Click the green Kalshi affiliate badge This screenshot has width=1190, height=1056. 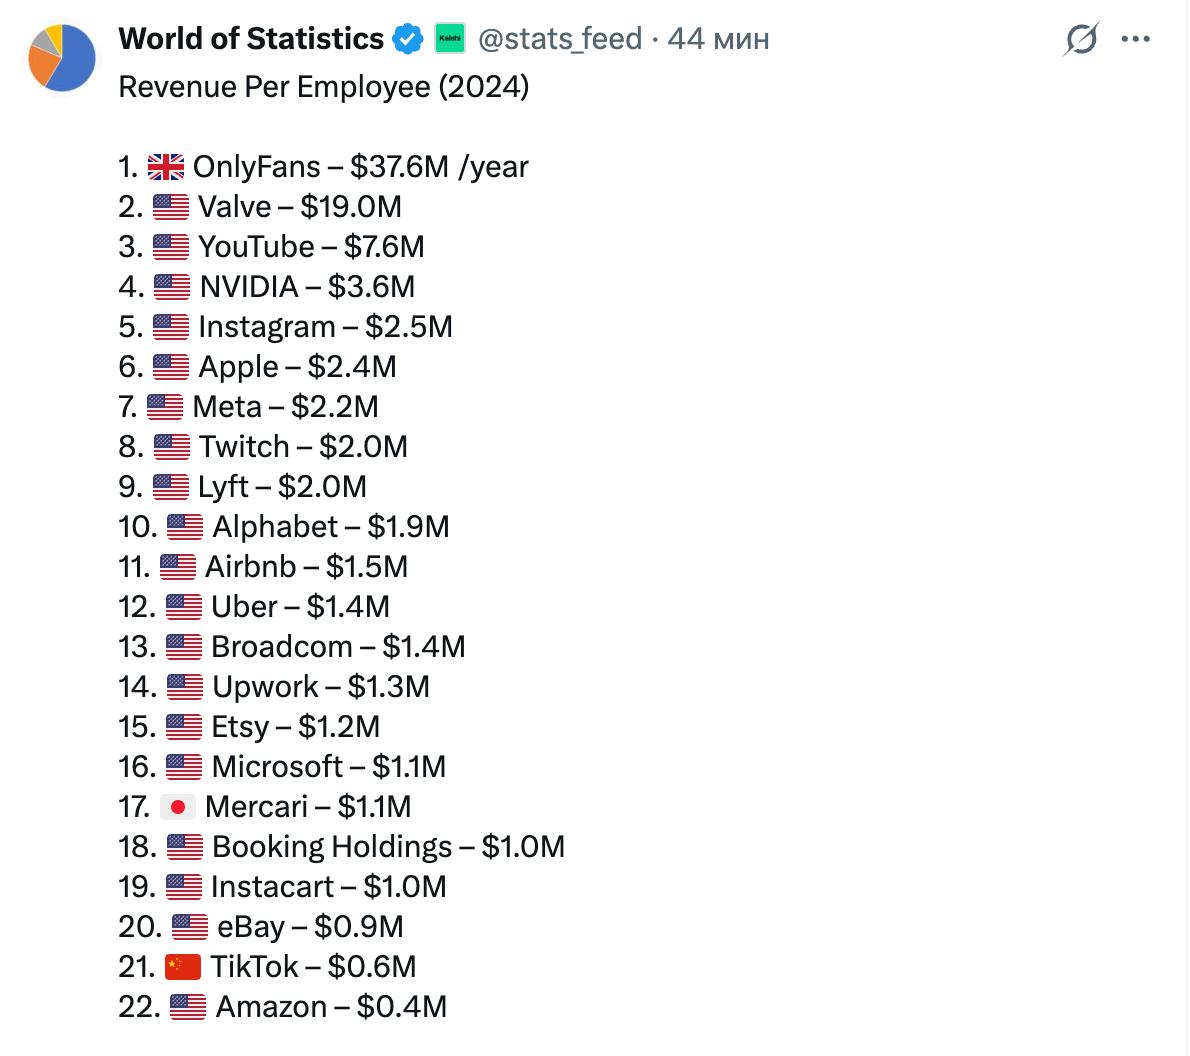coord(450,39)
